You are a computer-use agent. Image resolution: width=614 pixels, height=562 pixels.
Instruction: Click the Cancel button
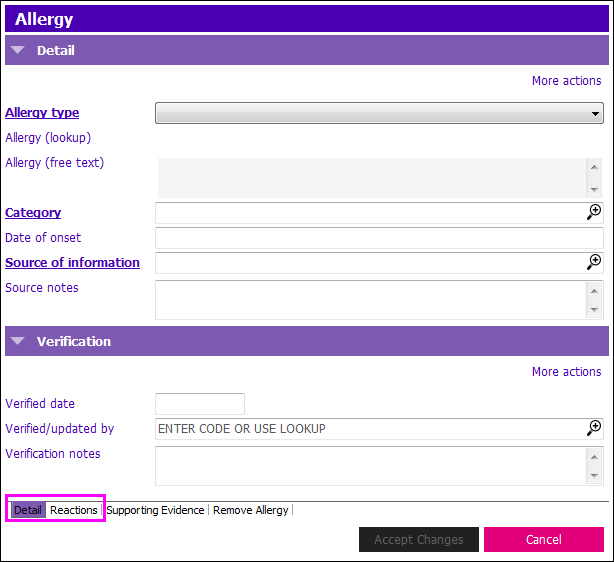[x=544, y=539]
